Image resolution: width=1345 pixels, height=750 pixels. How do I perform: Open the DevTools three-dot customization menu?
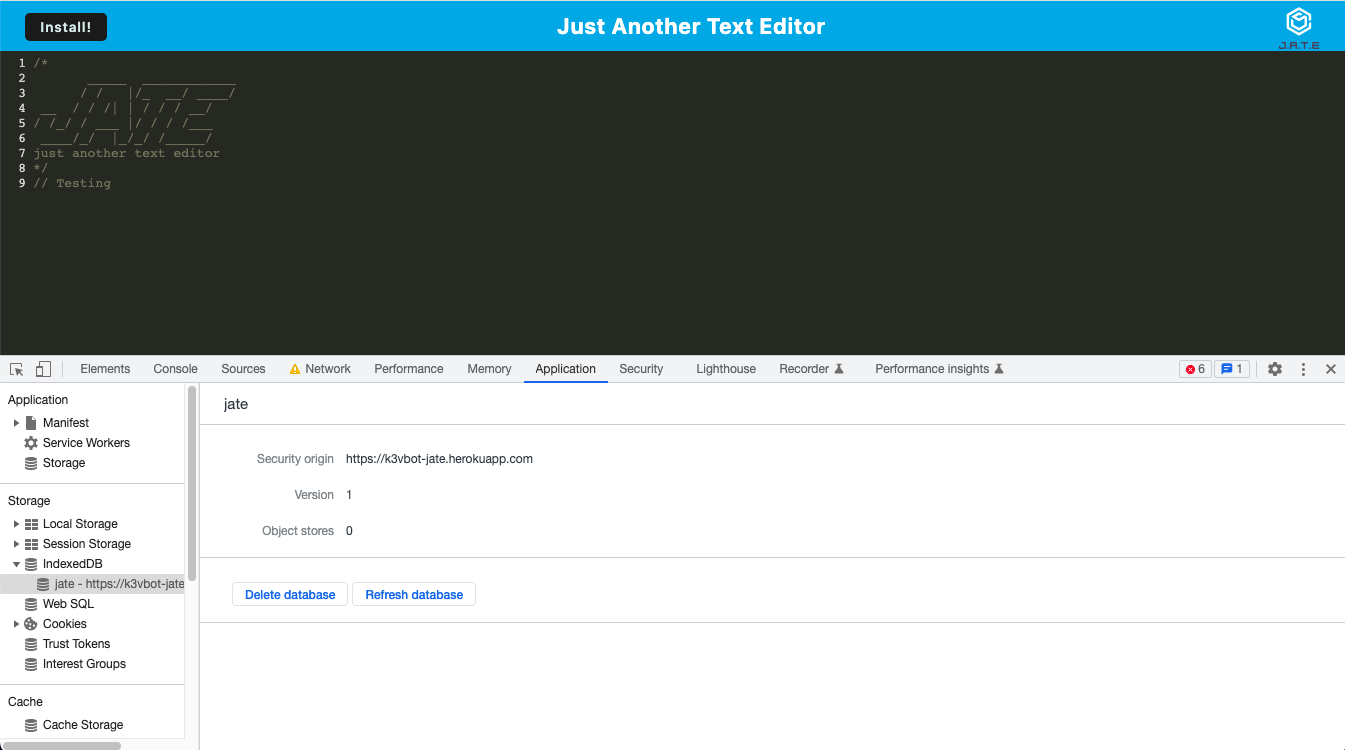[1303, 369]
